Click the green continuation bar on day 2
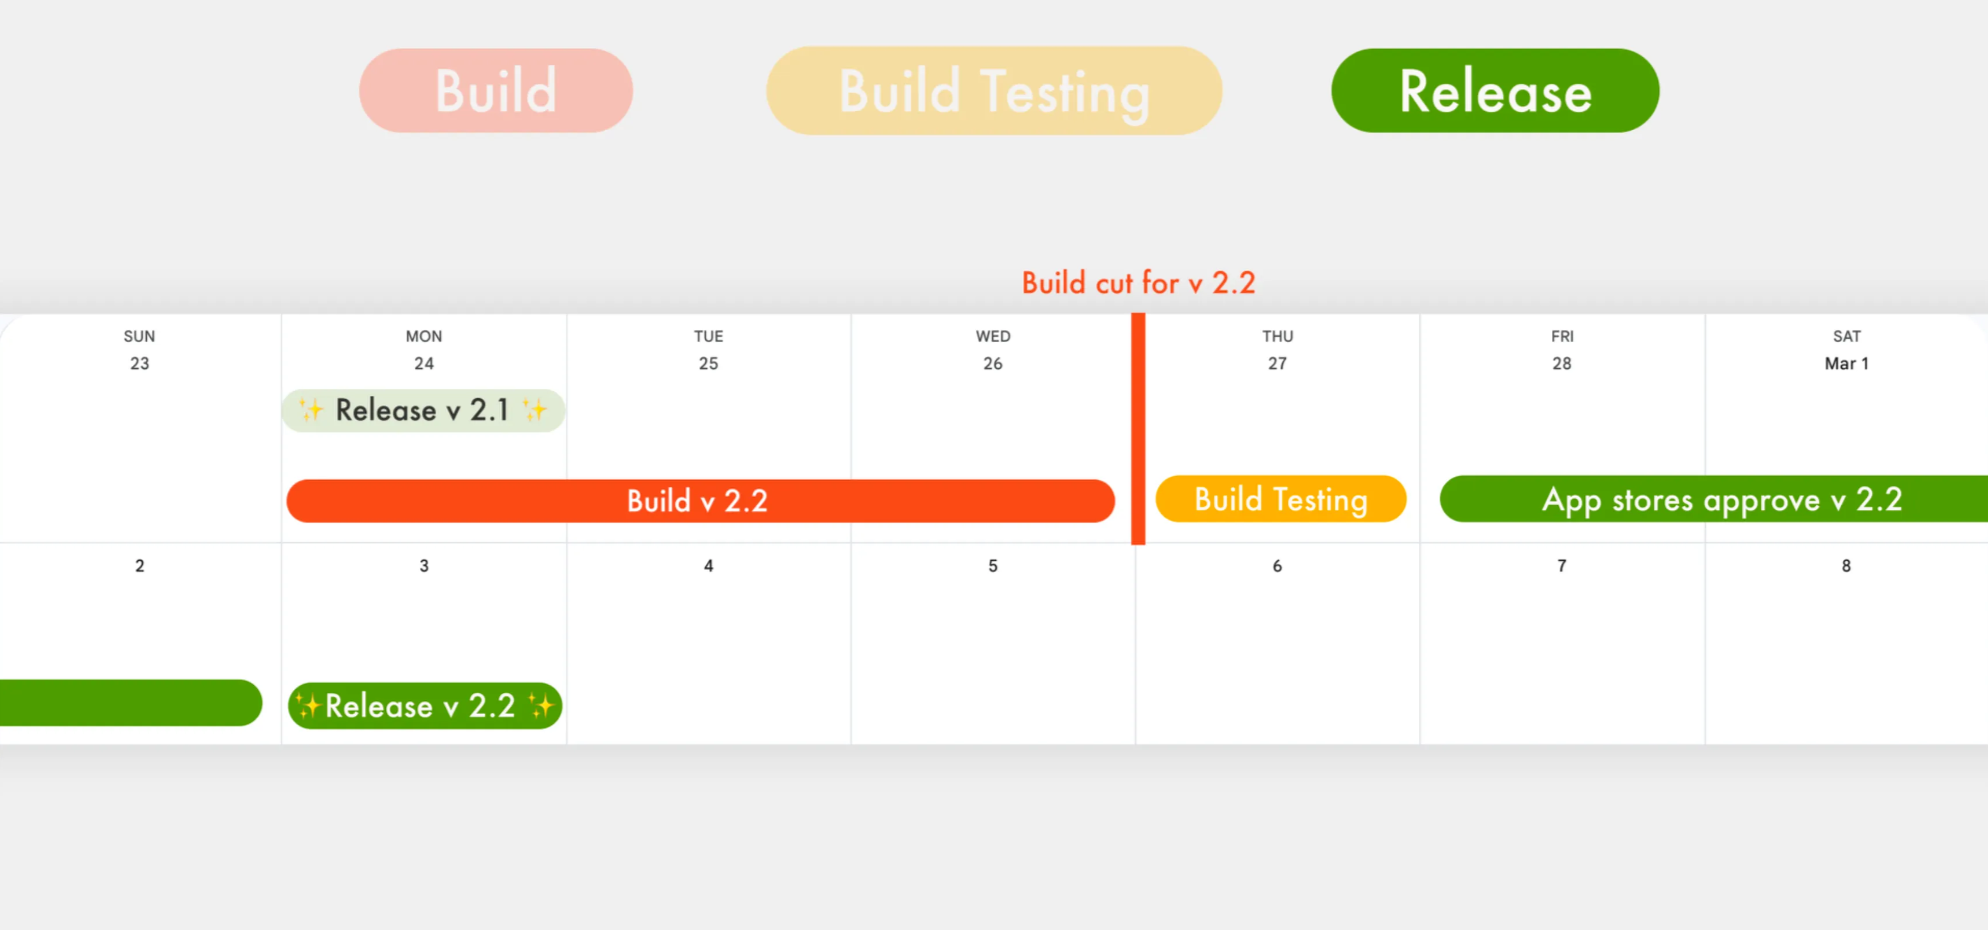Screen dimensions: 1988x930 (x=131, y=703)
